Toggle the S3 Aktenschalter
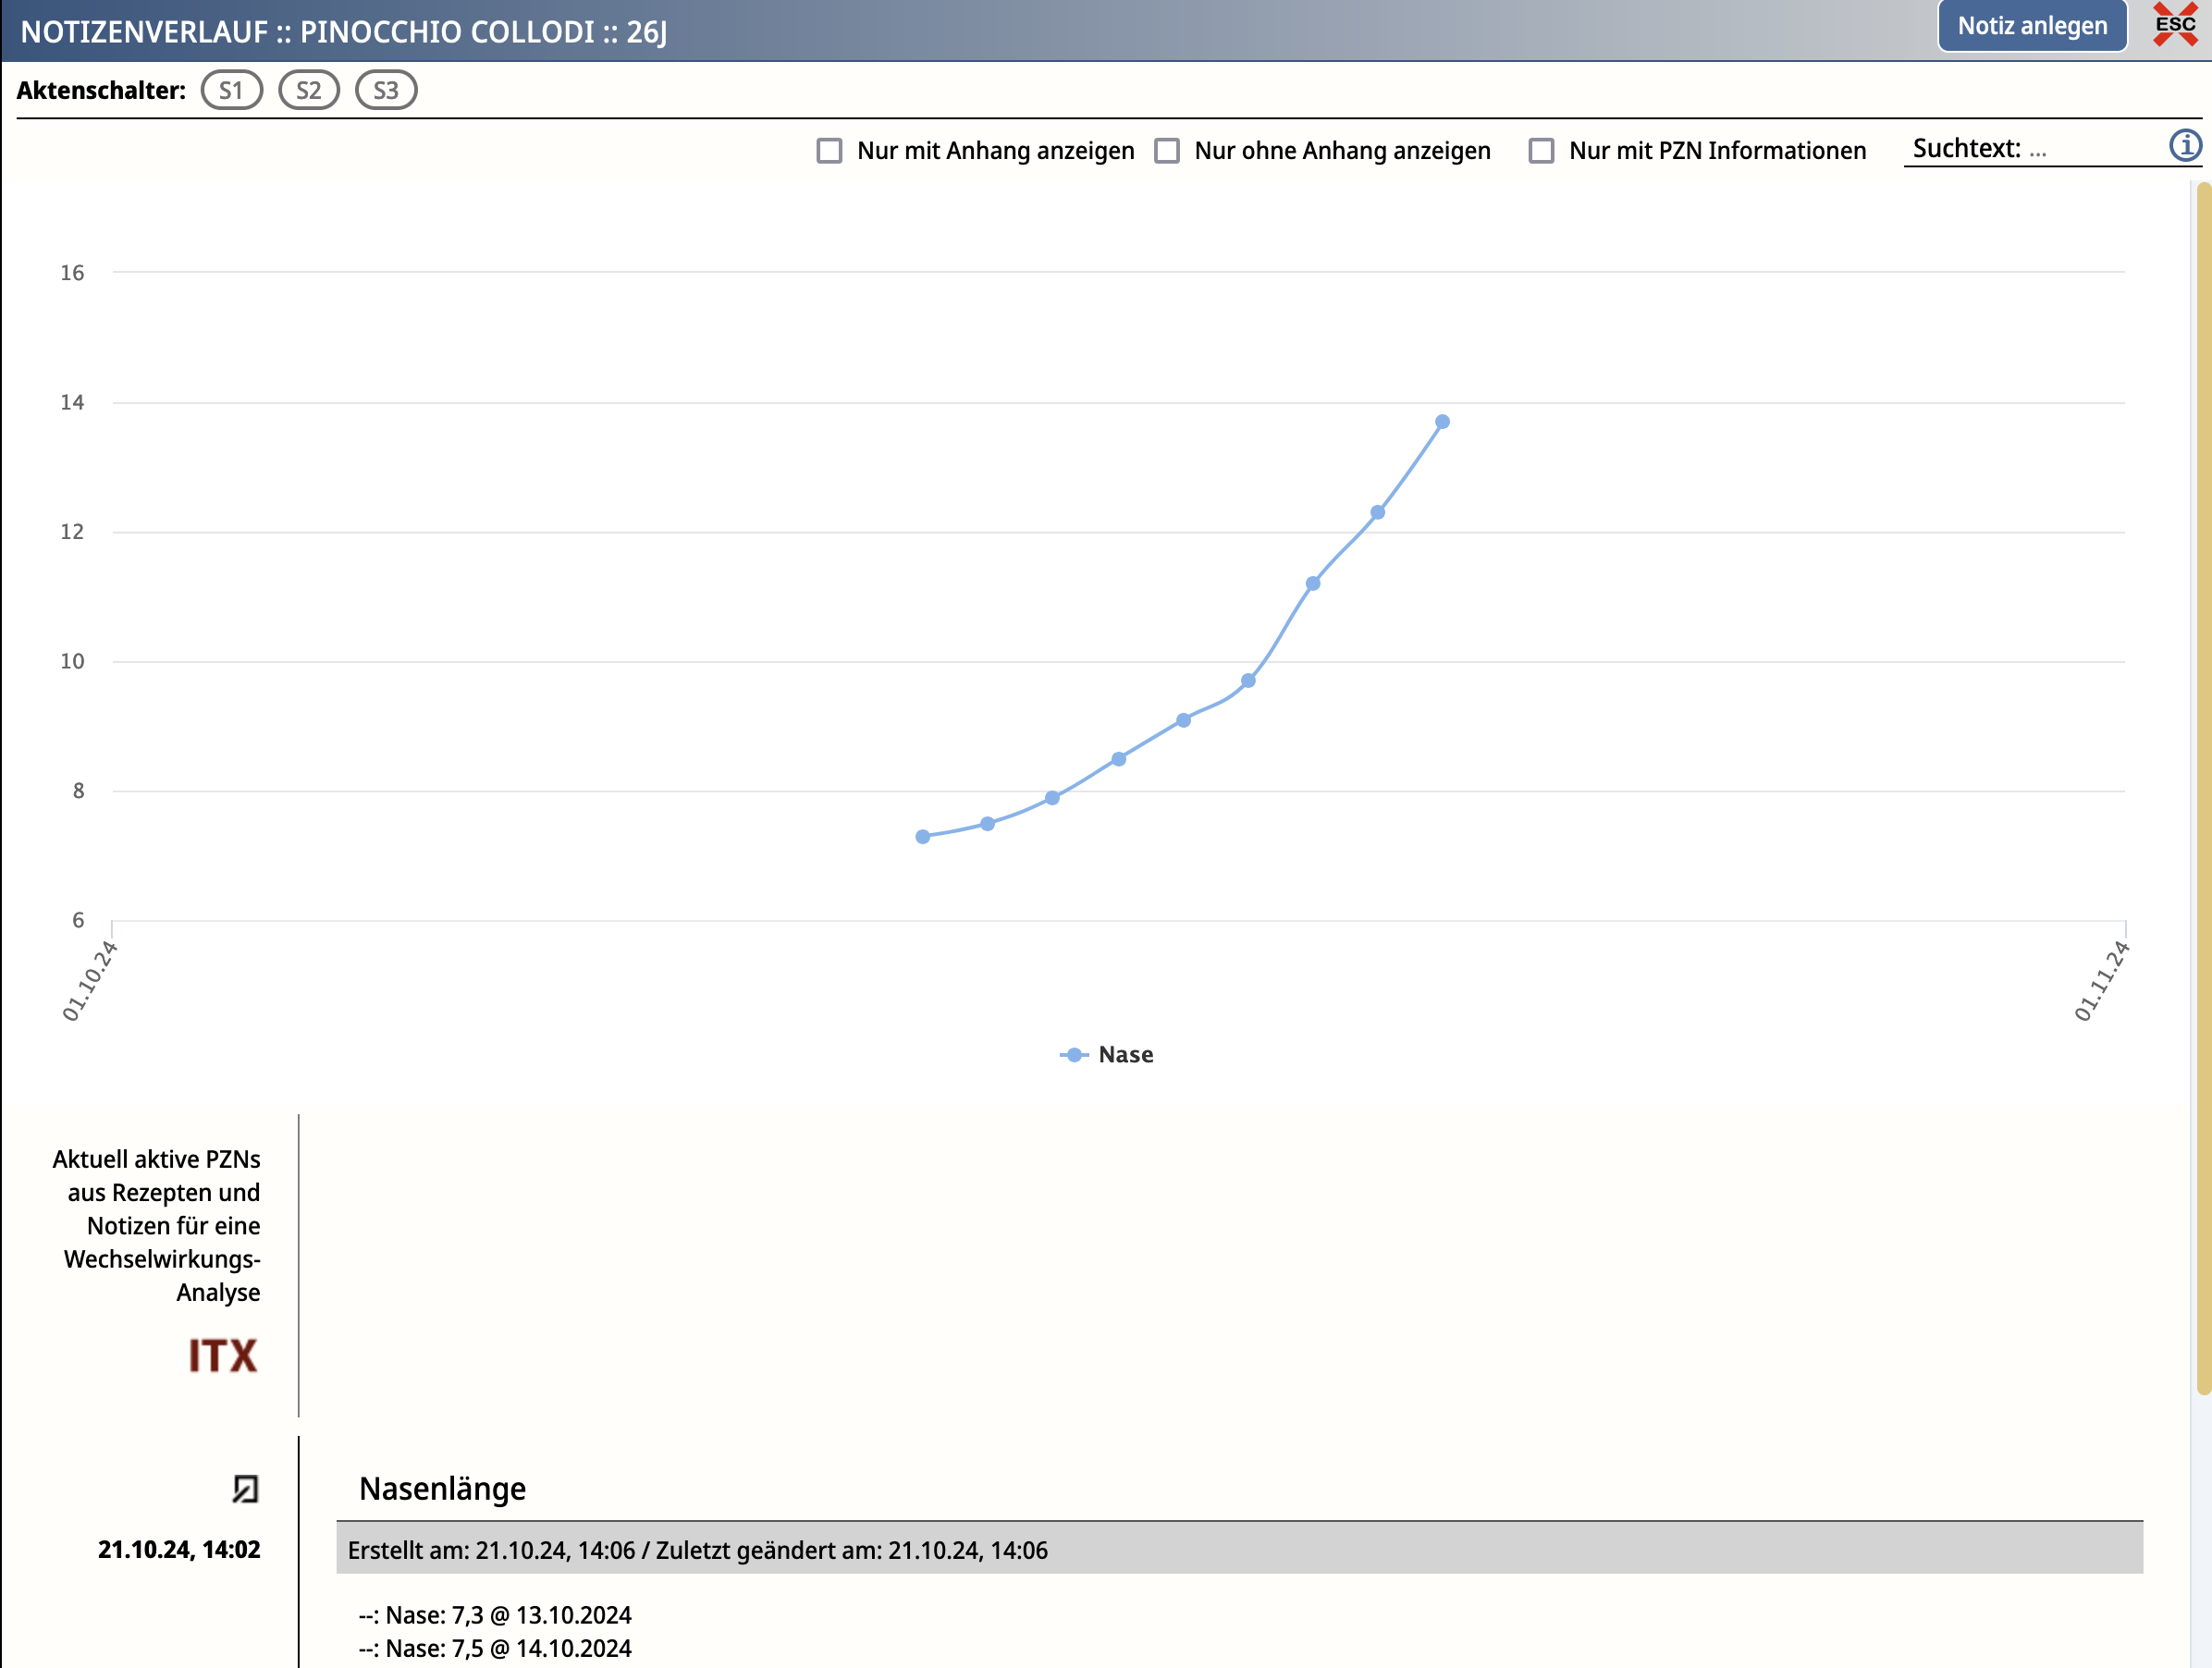Image resolution: width=2212 pixels, height=1668 pixels. click(x=386, y=91)
